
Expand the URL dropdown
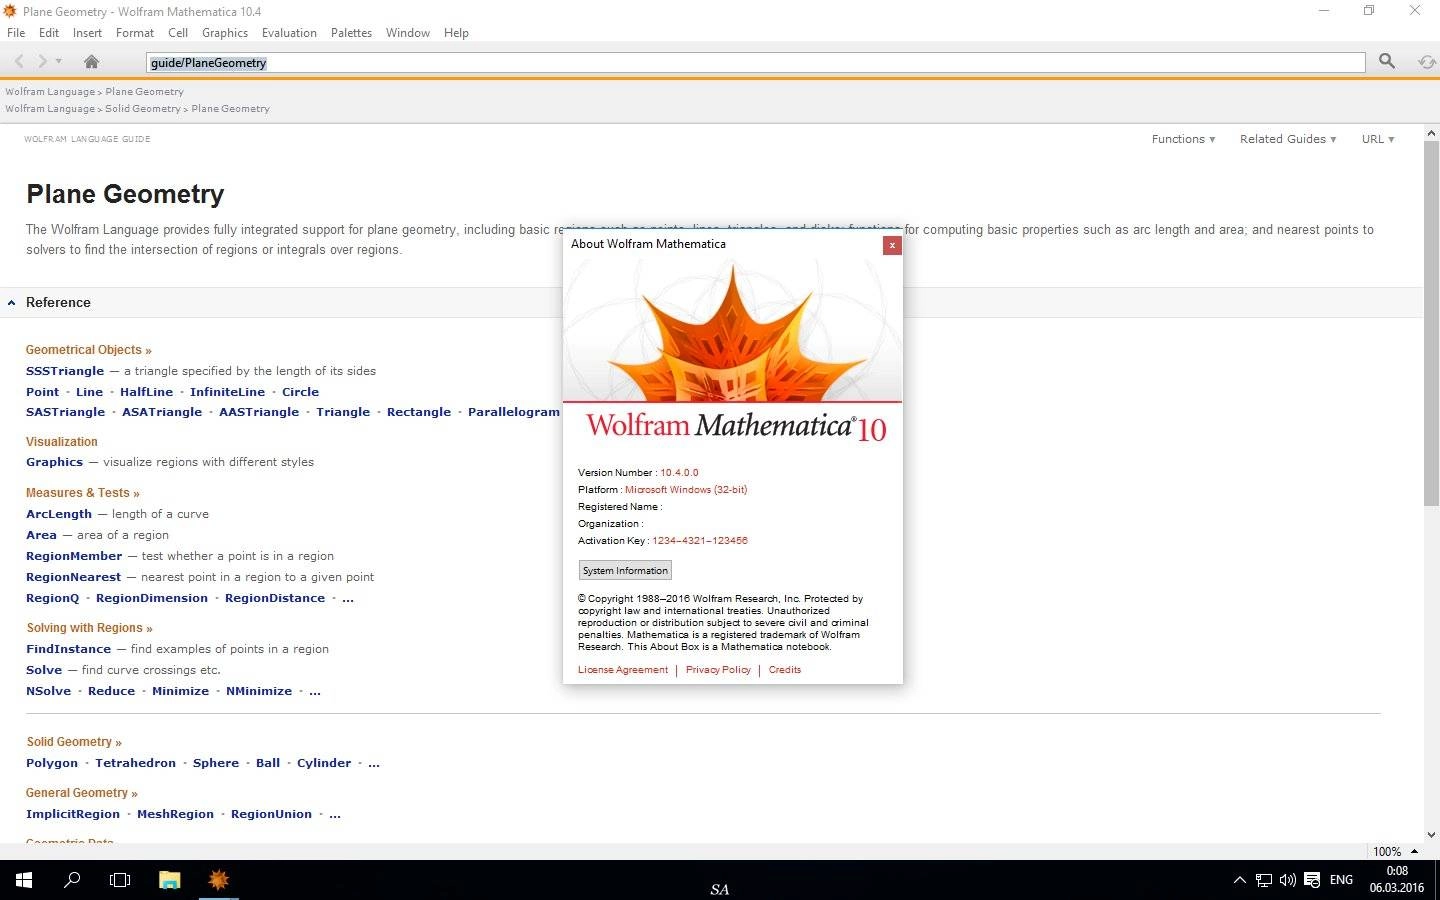click(x=1378, y=139)
